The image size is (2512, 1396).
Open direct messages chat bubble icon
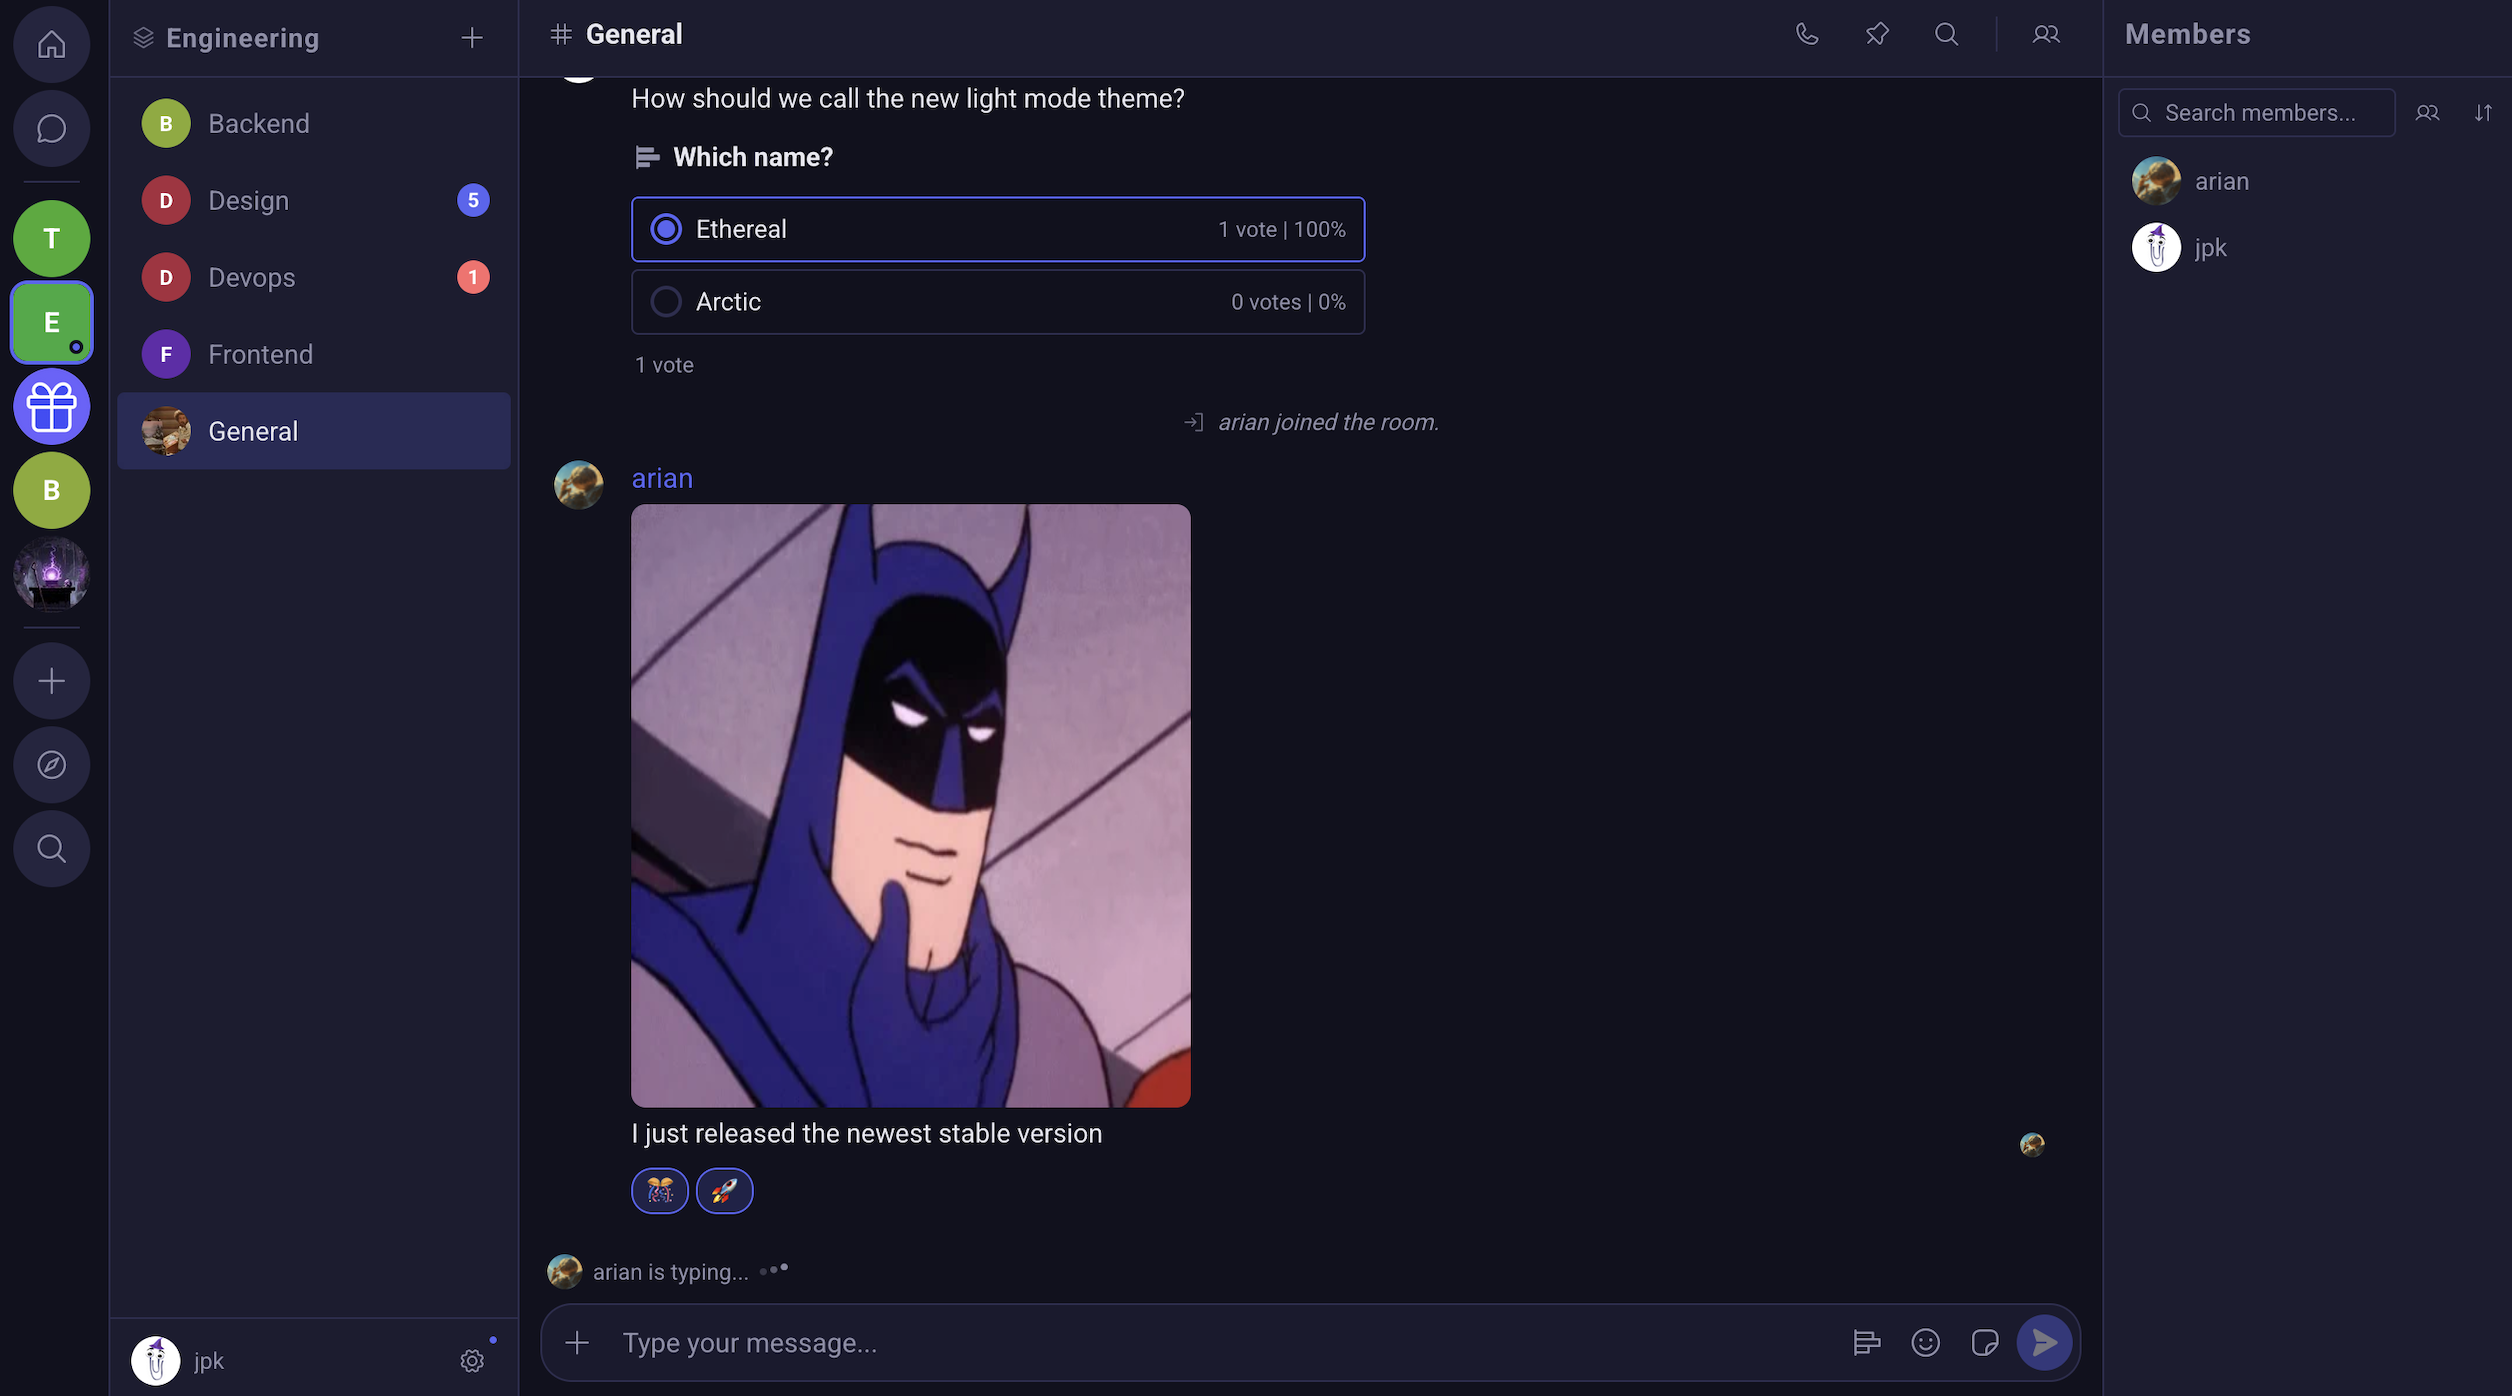pyautogui.click(x=51, y=129)
